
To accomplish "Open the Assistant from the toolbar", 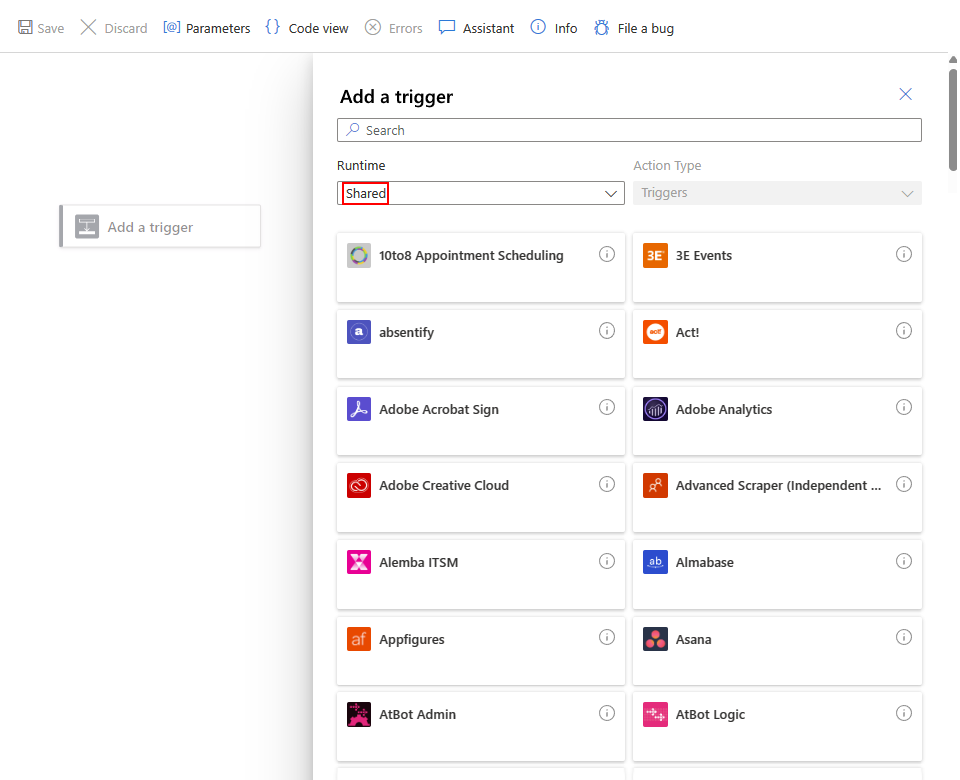I will (x=477, y=28).
